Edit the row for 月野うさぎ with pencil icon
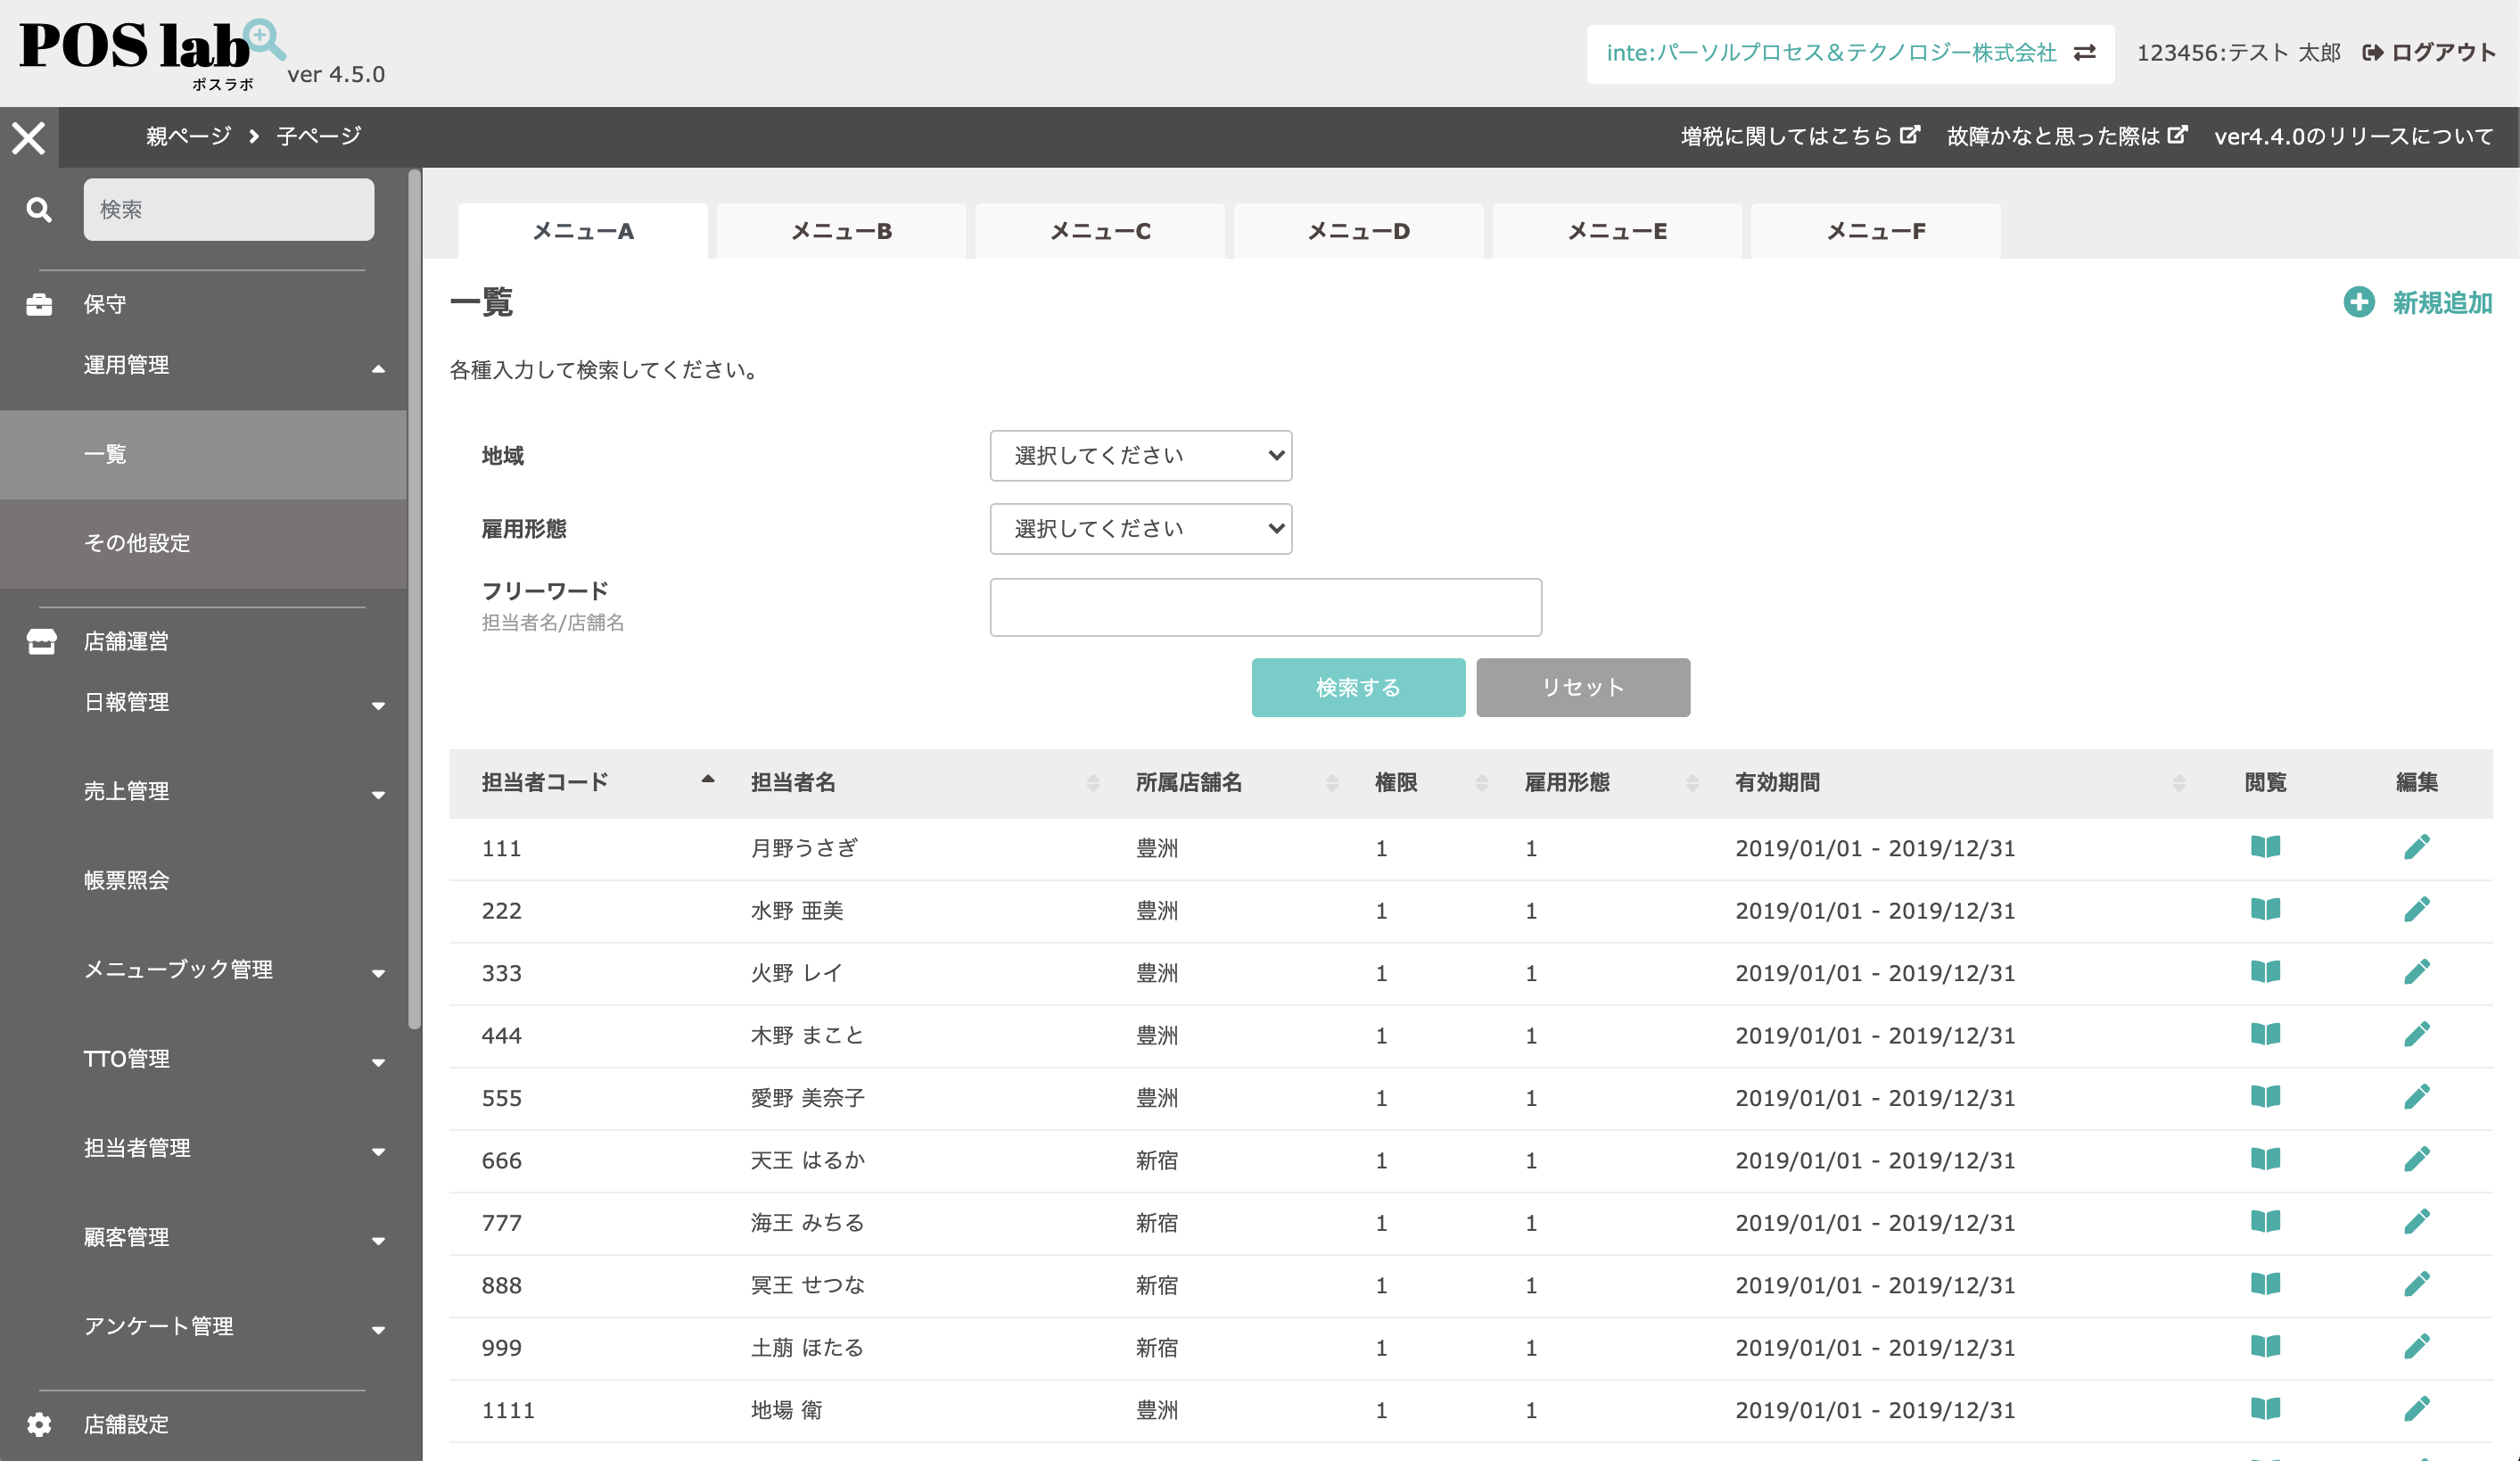The height and width of the screenshot is (1461, 2520). [2416, 847]
